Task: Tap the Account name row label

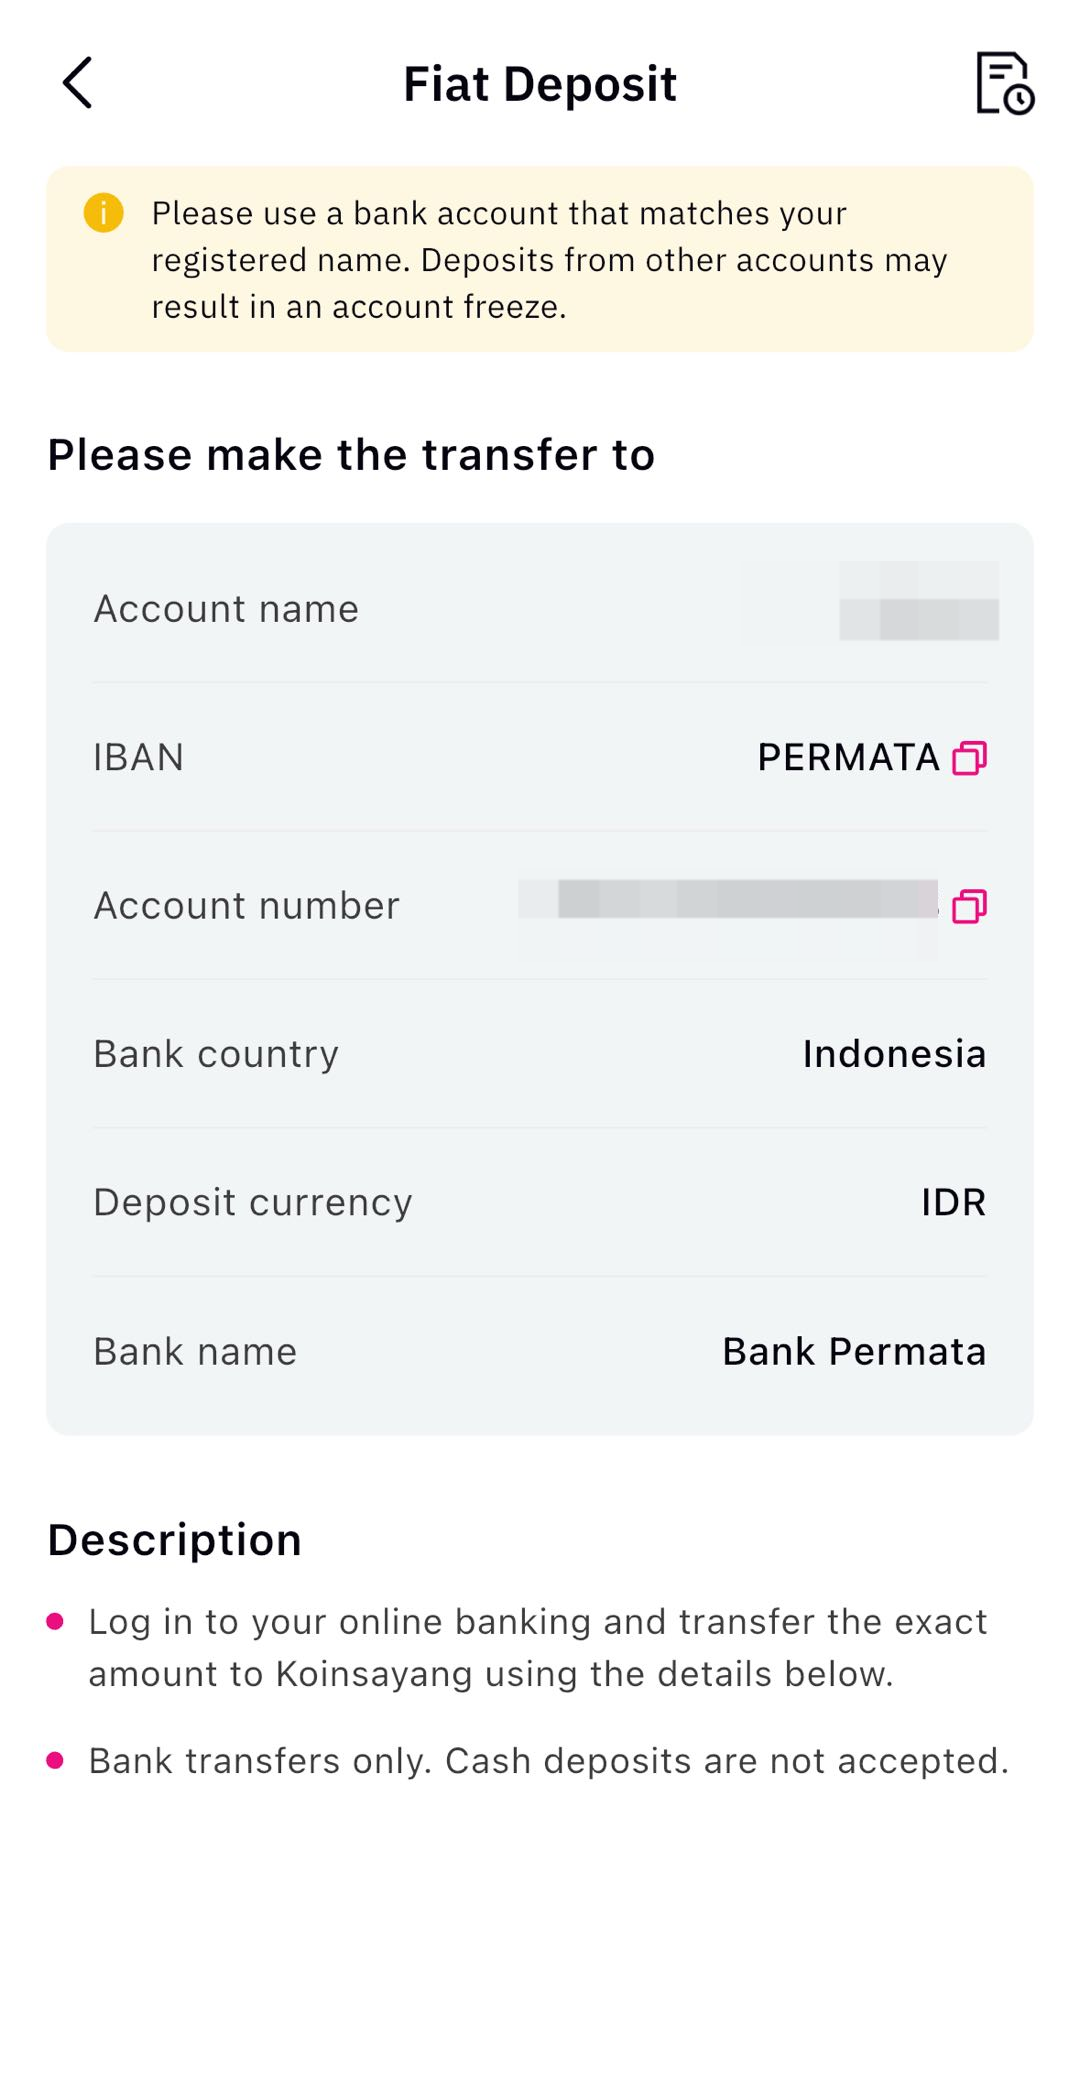Action: coord(226,609)
